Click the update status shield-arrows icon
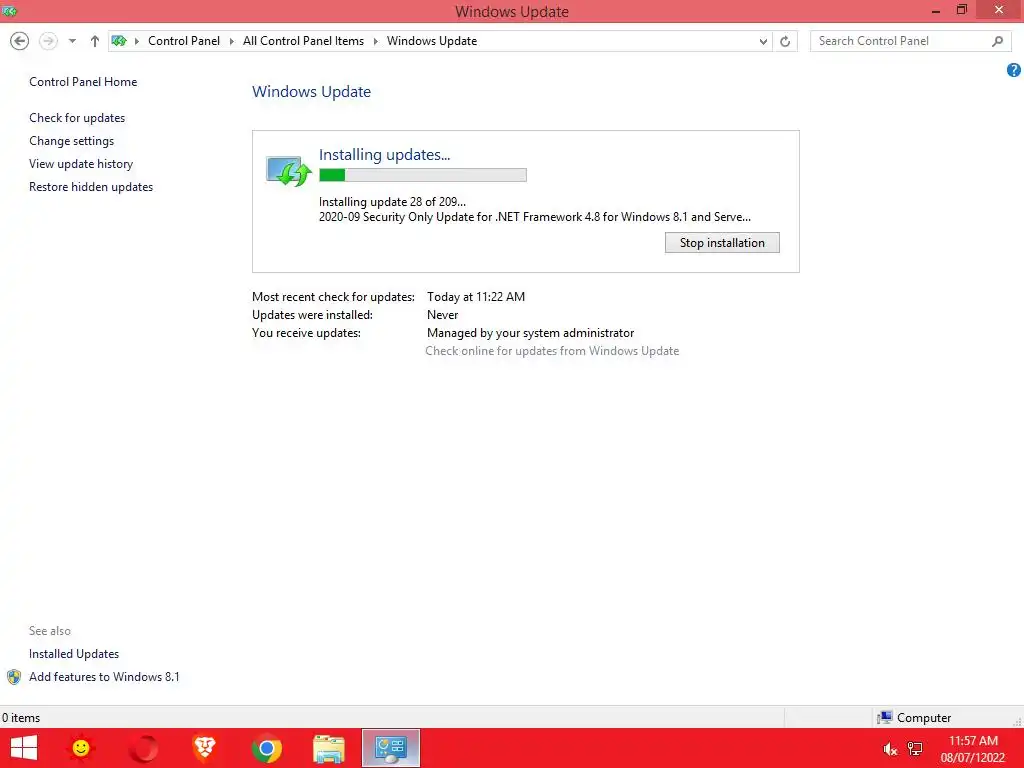1024x768 pixels. tap(288, 171)
